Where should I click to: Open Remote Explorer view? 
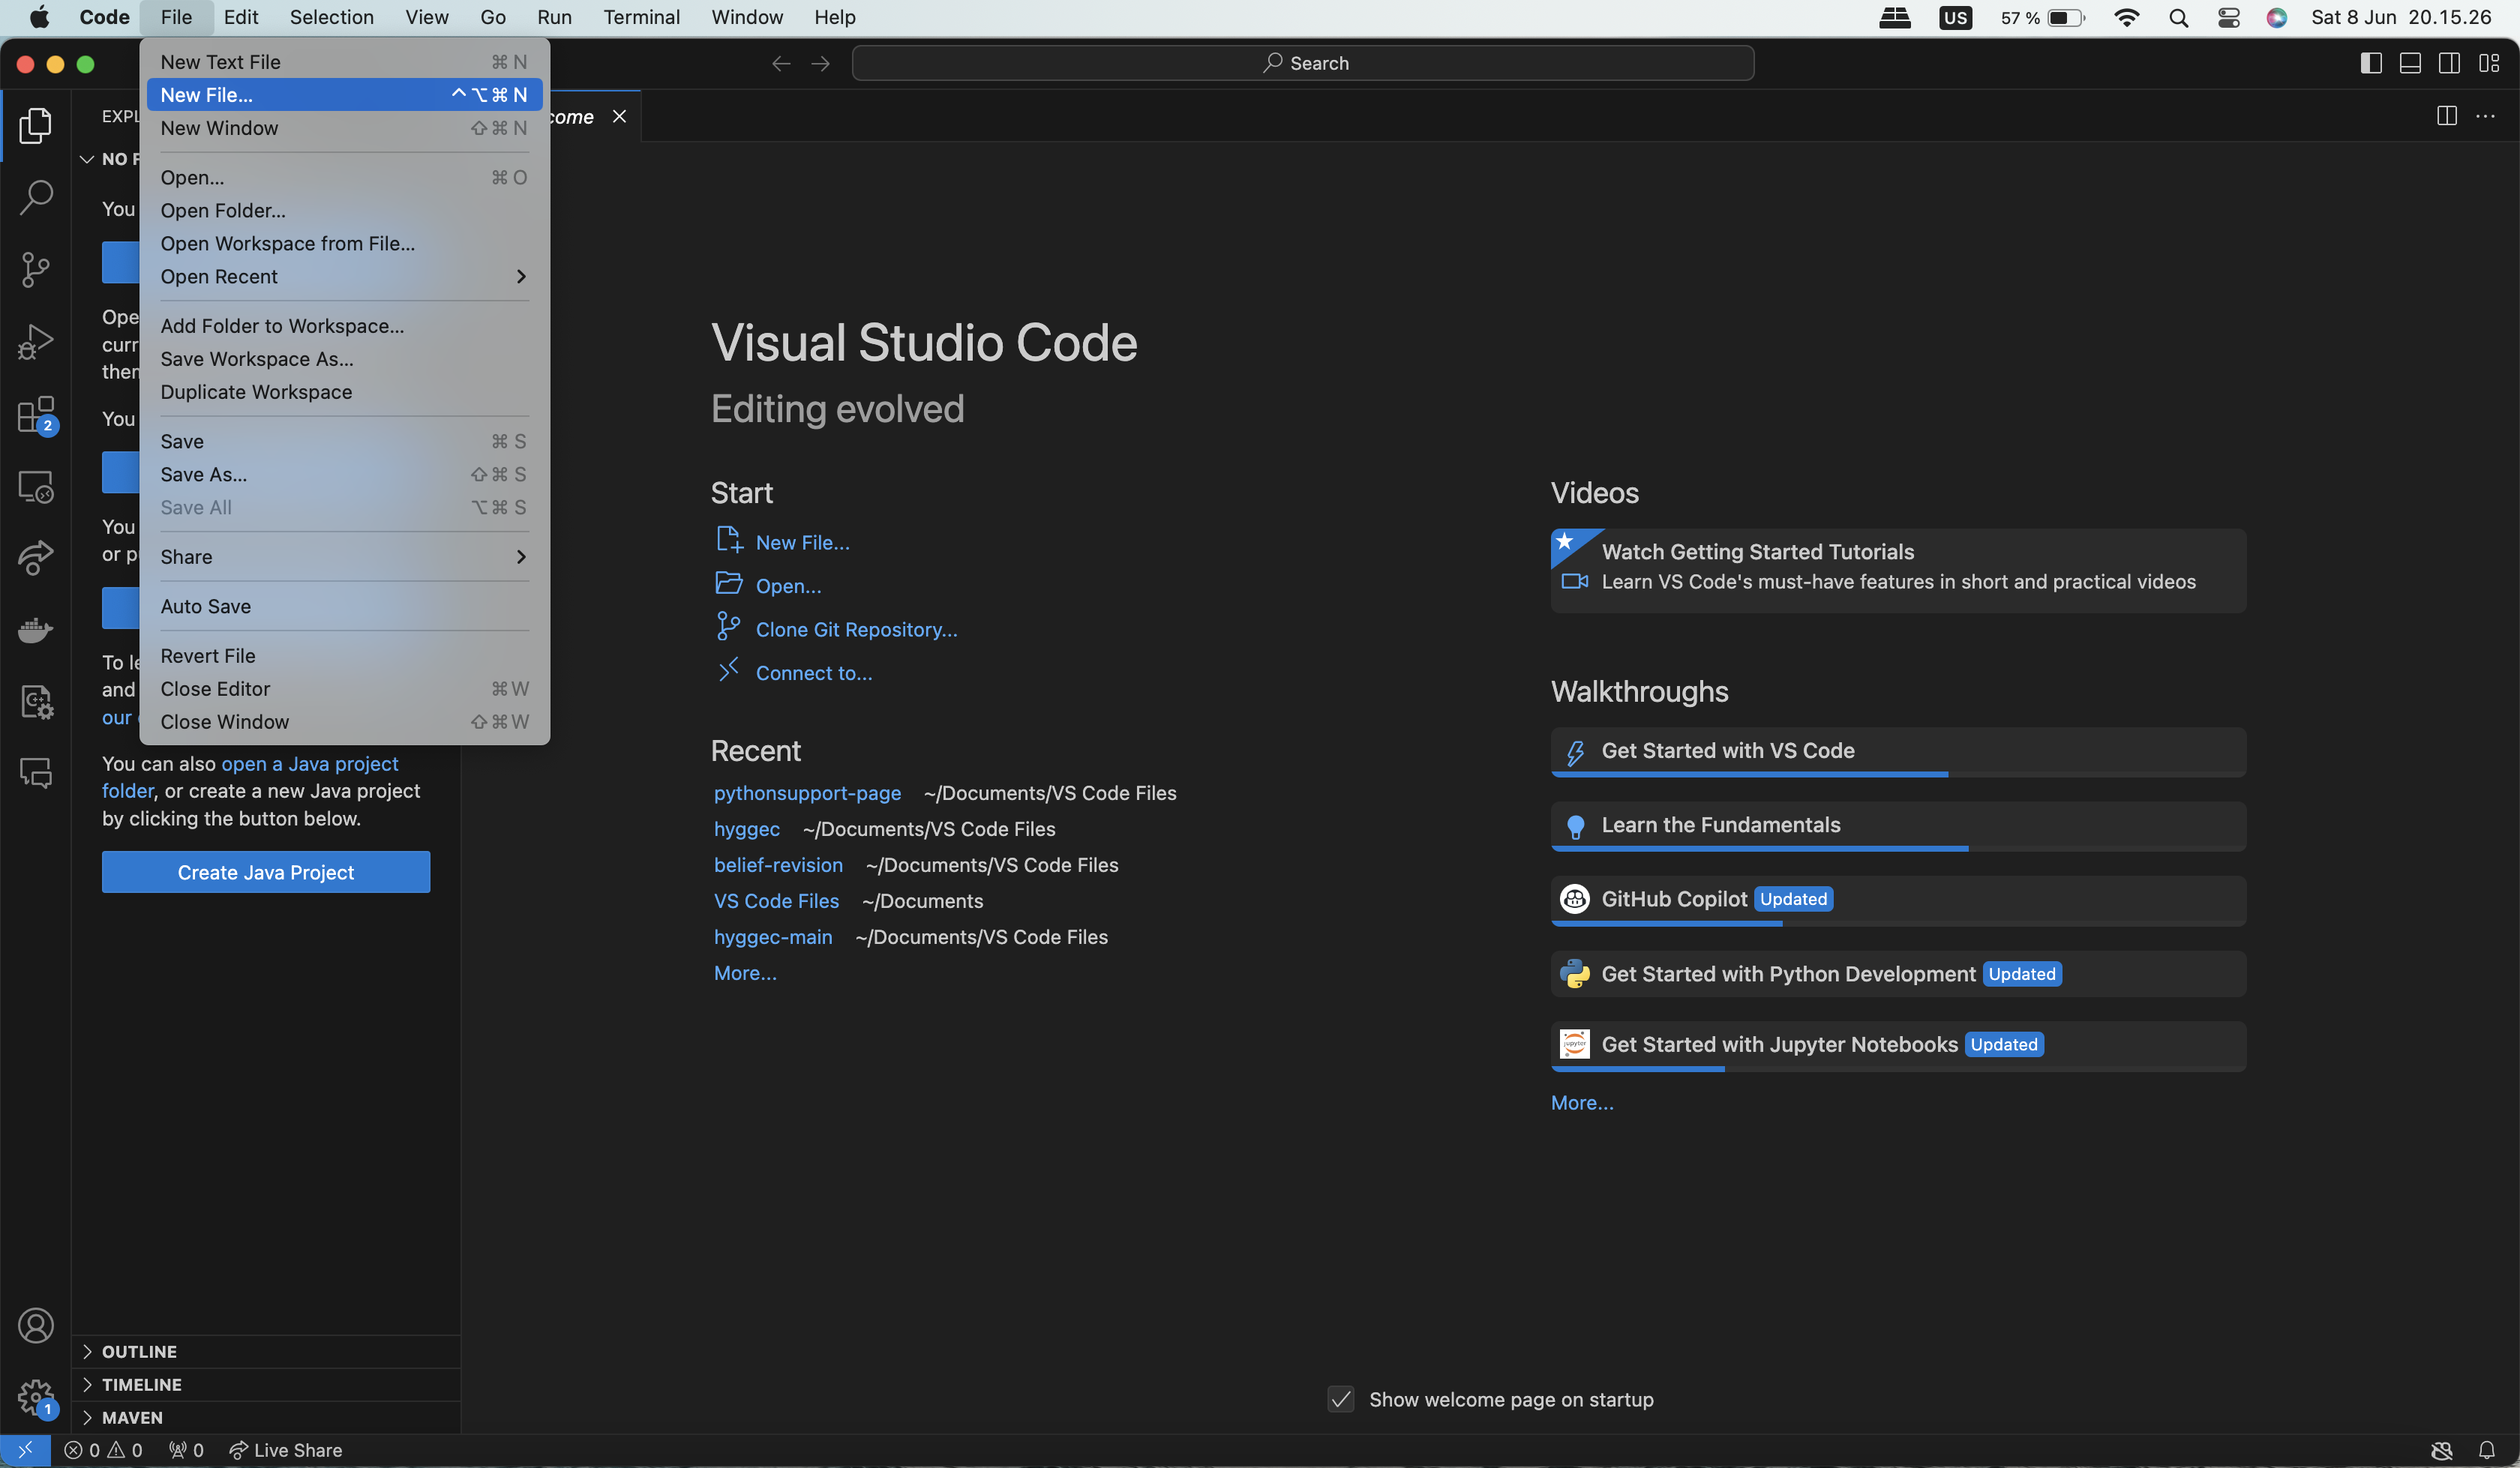tap(36, 486)
